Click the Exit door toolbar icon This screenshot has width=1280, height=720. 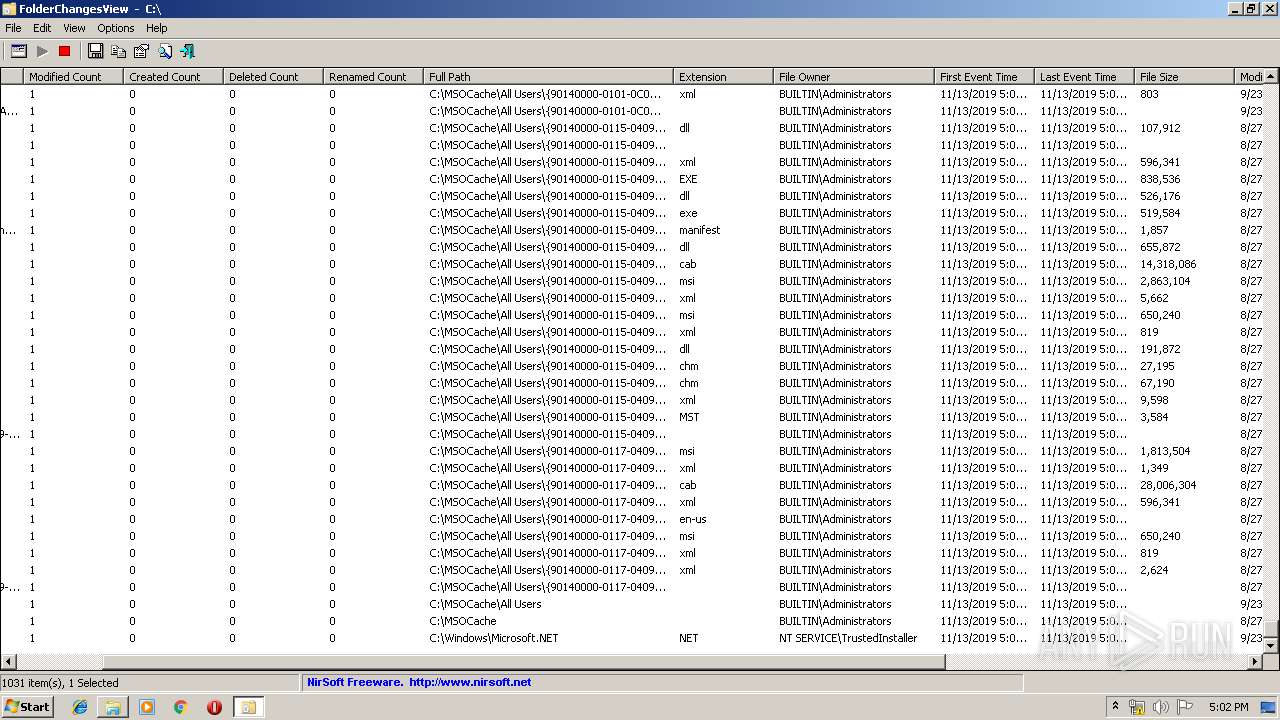[187, 51]
